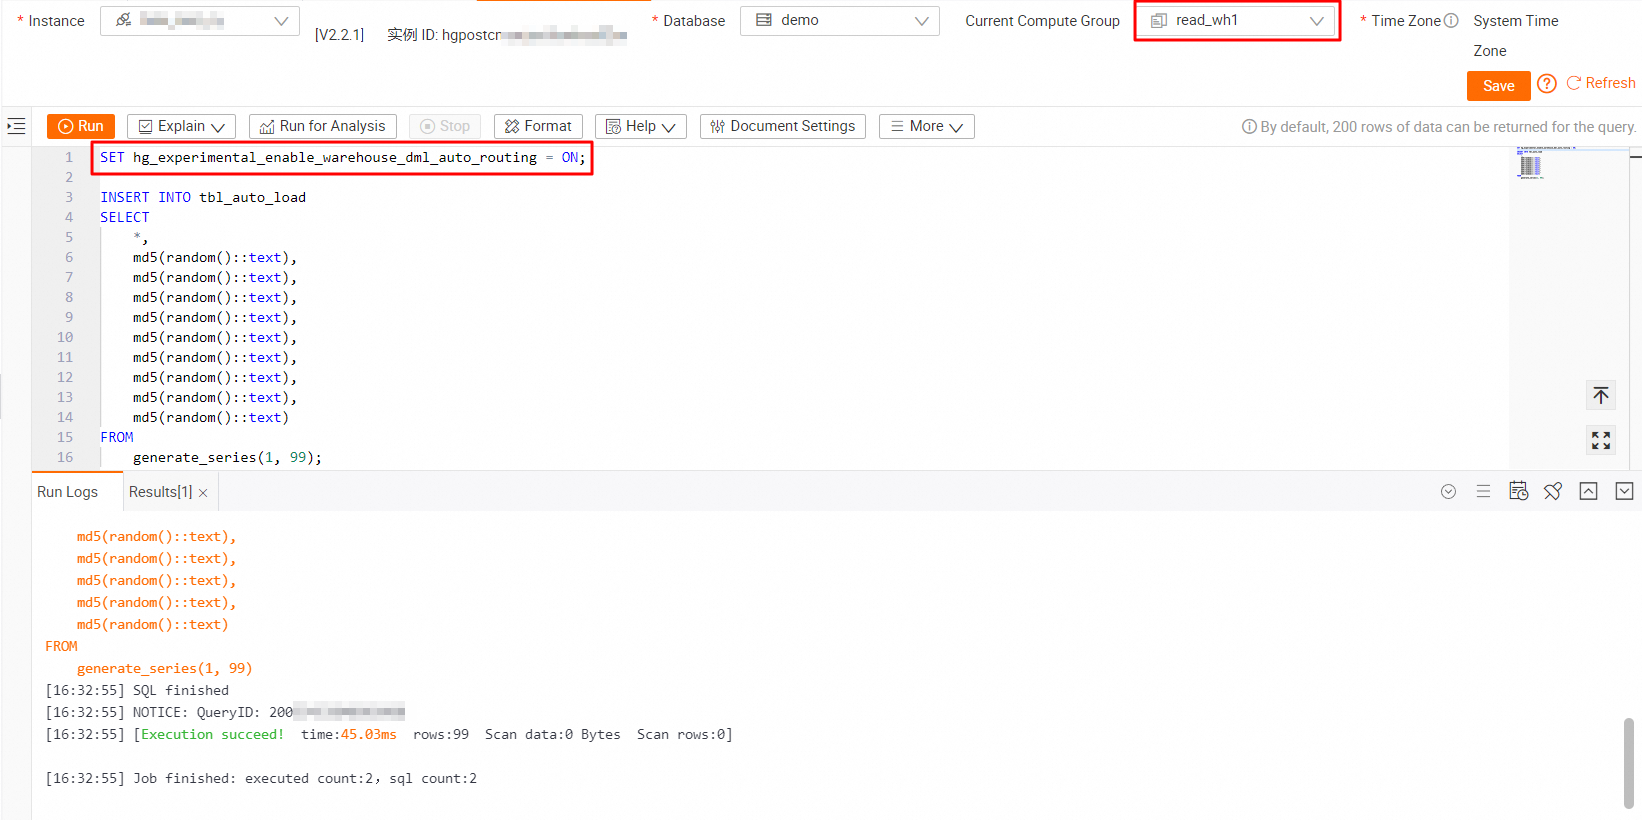Viewport: 1642px width, 820px height.
Task: Click the scroll-to-top arrow icon
Action: pos(1601,395)
